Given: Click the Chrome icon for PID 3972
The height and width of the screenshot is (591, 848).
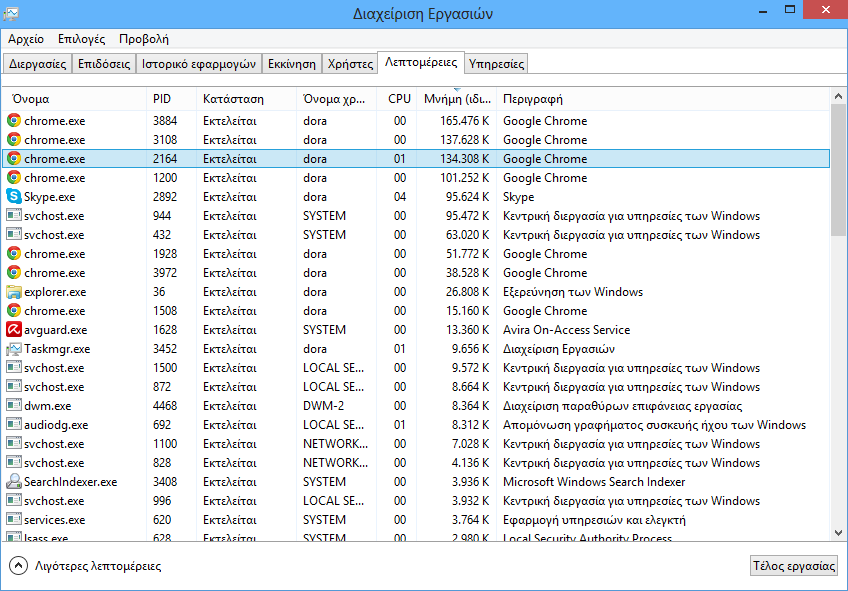Looking at the screenshot, I should click(14, 273).
